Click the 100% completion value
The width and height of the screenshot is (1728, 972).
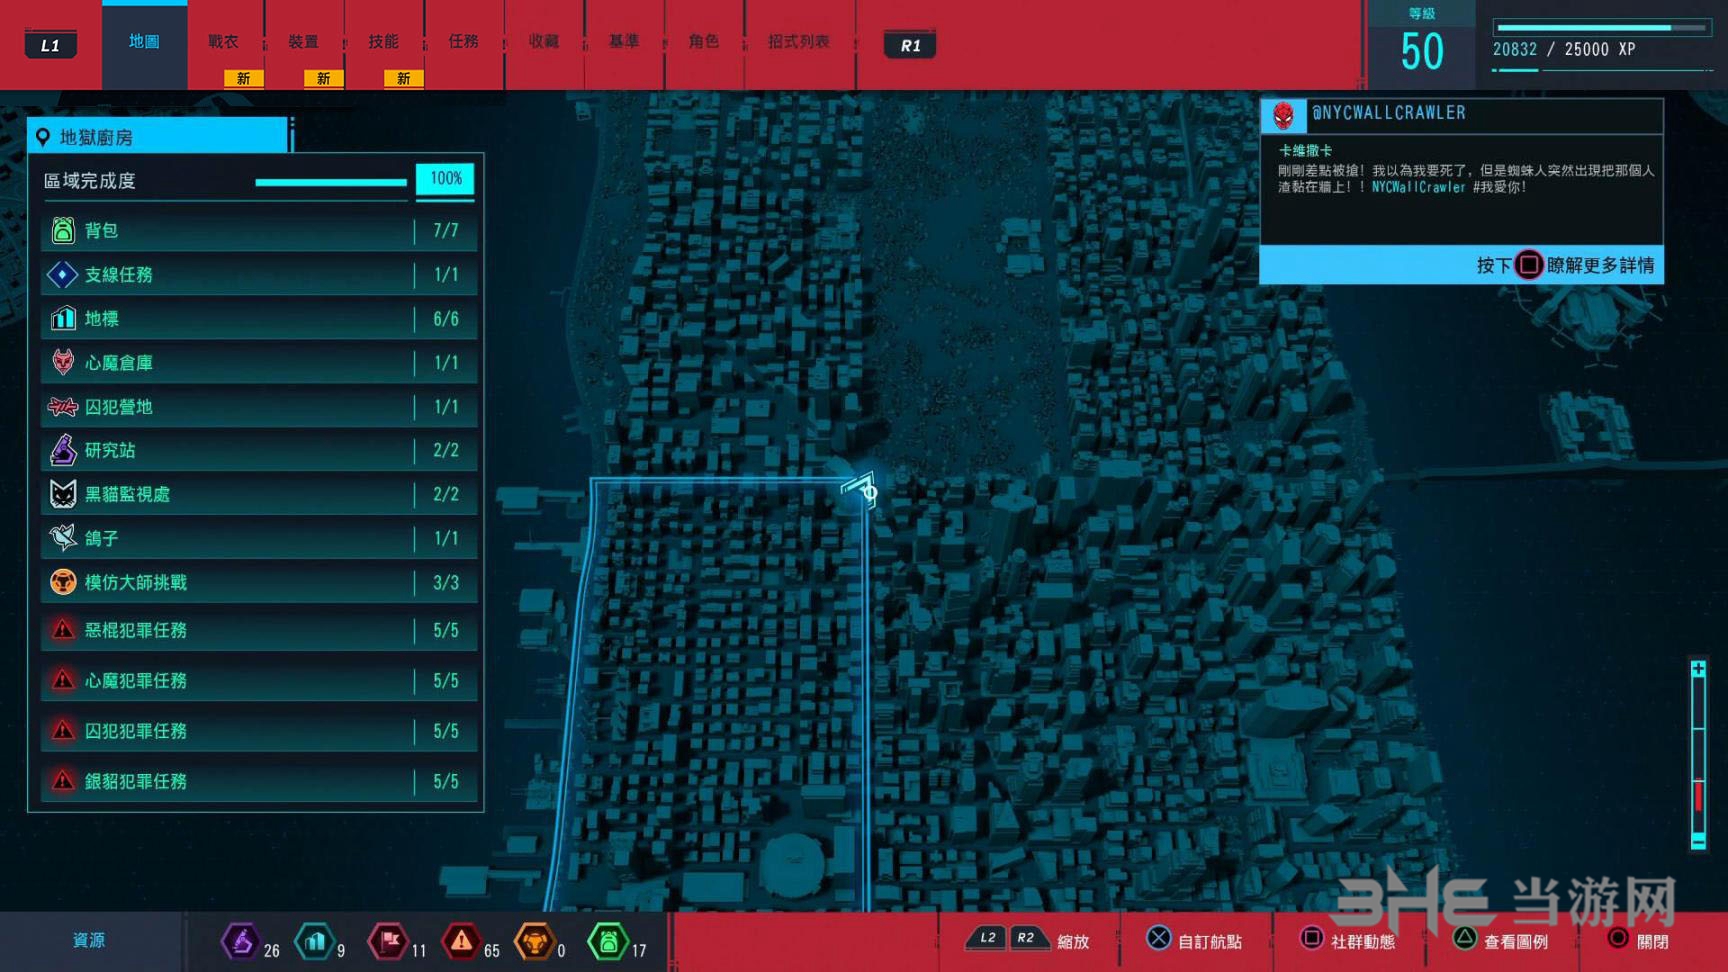pos(446,179)
